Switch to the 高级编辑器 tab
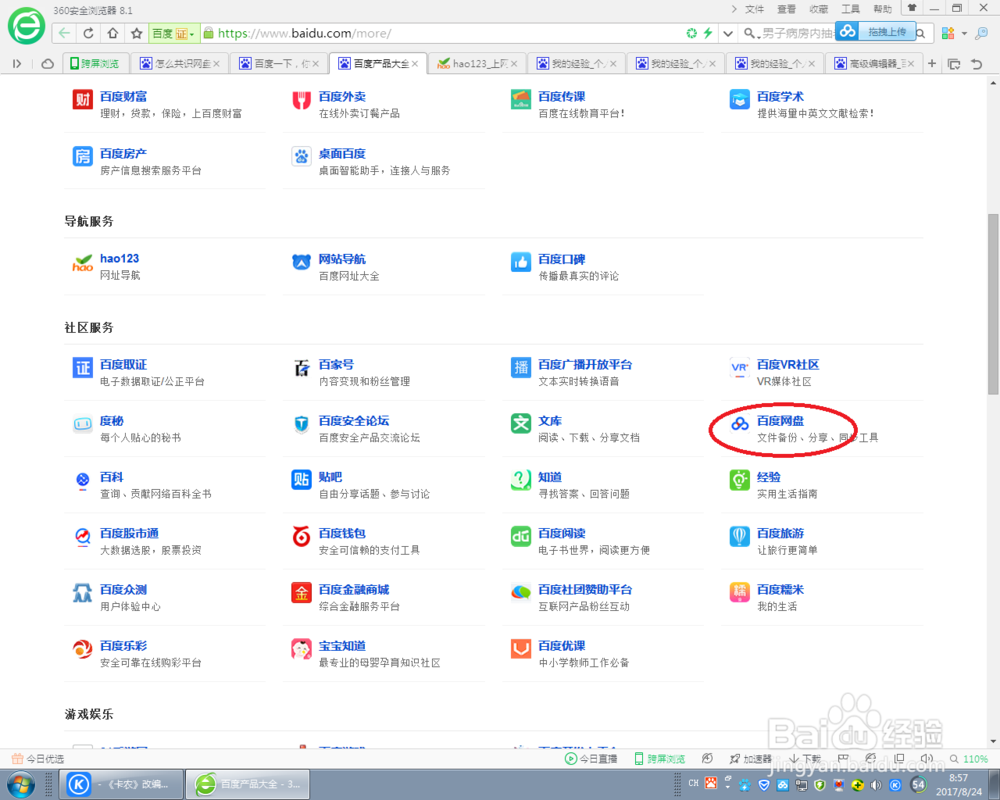Viewport: 1000px width, 800px height. tap(875, 63)
